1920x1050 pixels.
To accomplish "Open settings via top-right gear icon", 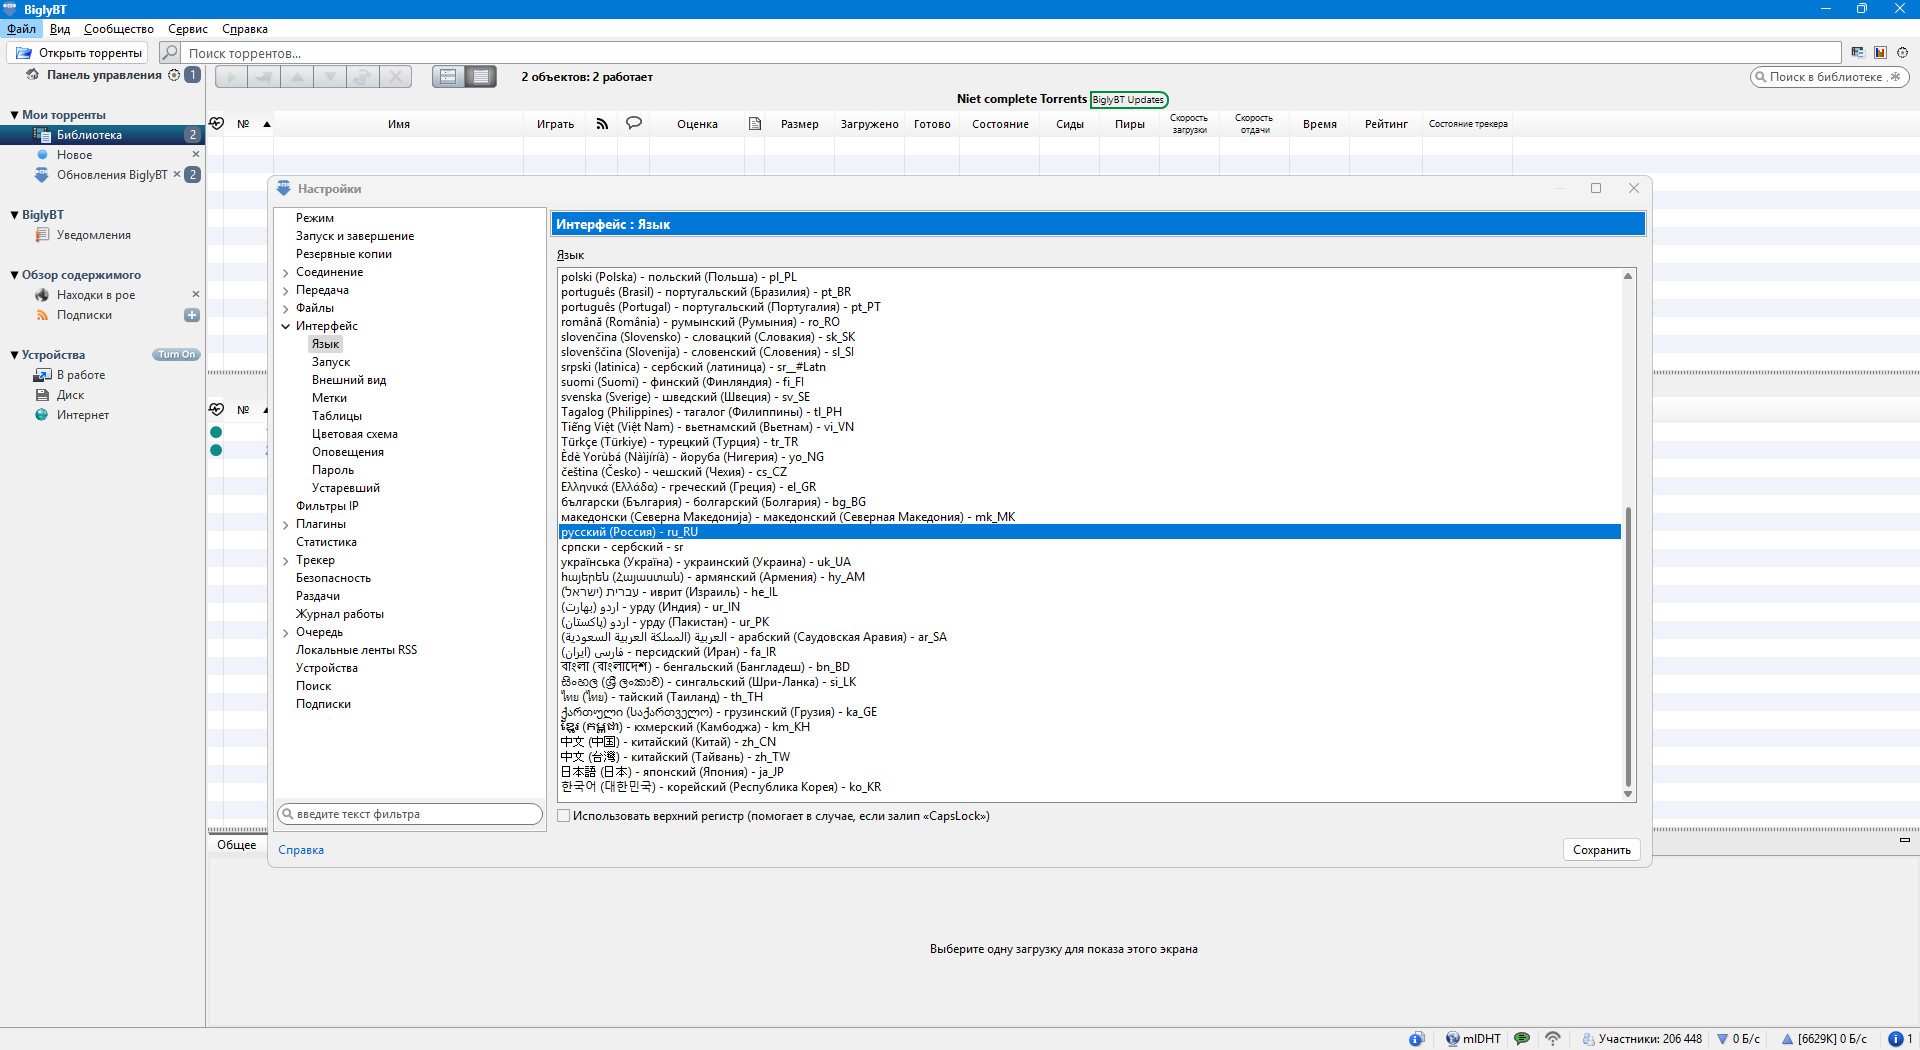I will click(1902, 53).
